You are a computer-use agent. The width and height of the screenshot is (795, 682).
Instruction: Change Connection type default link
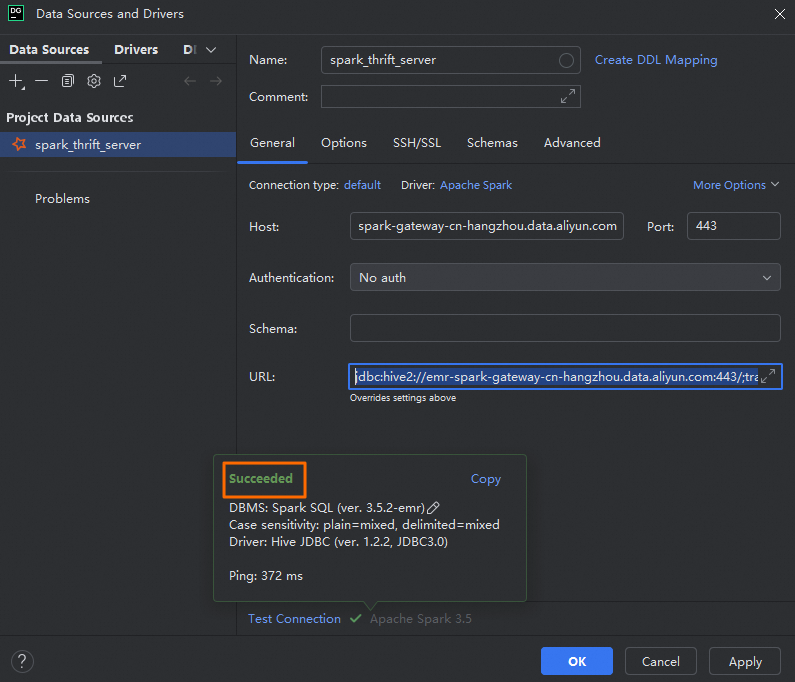(362, 185)
